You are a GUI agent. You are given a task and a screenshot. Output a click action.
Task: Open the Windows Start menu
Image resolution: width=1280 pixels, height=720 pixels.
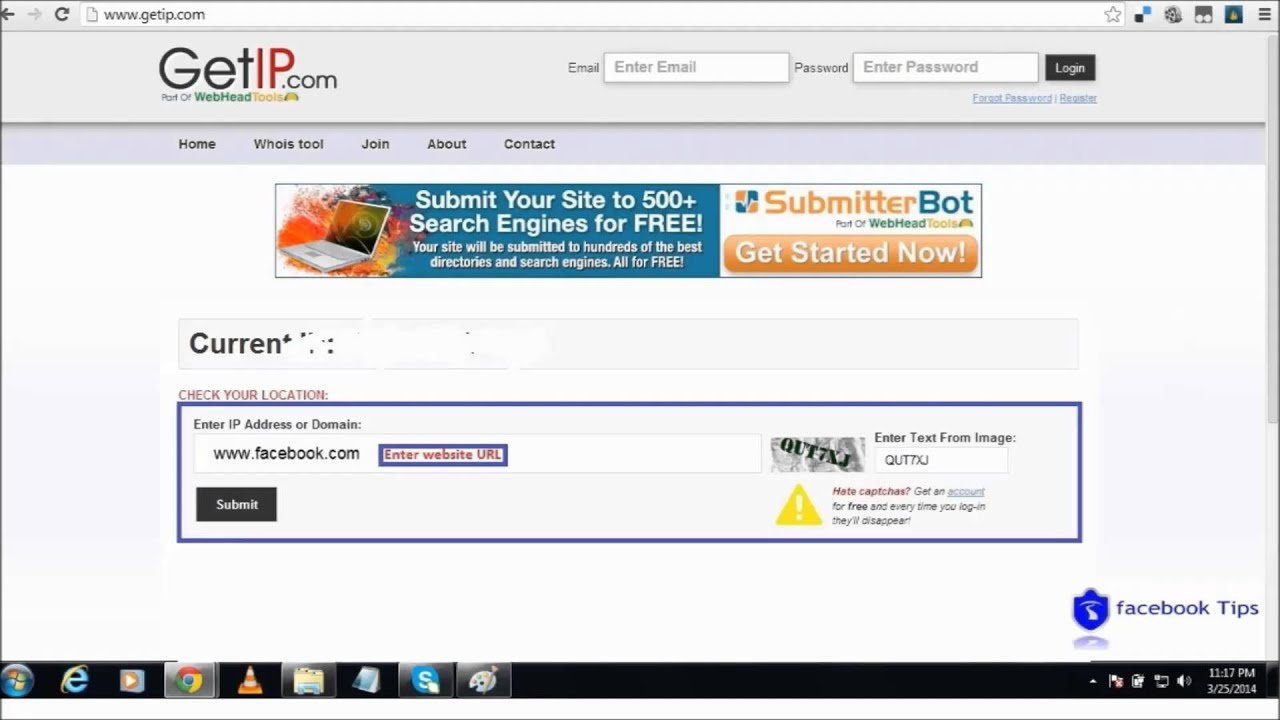(17, 681)
